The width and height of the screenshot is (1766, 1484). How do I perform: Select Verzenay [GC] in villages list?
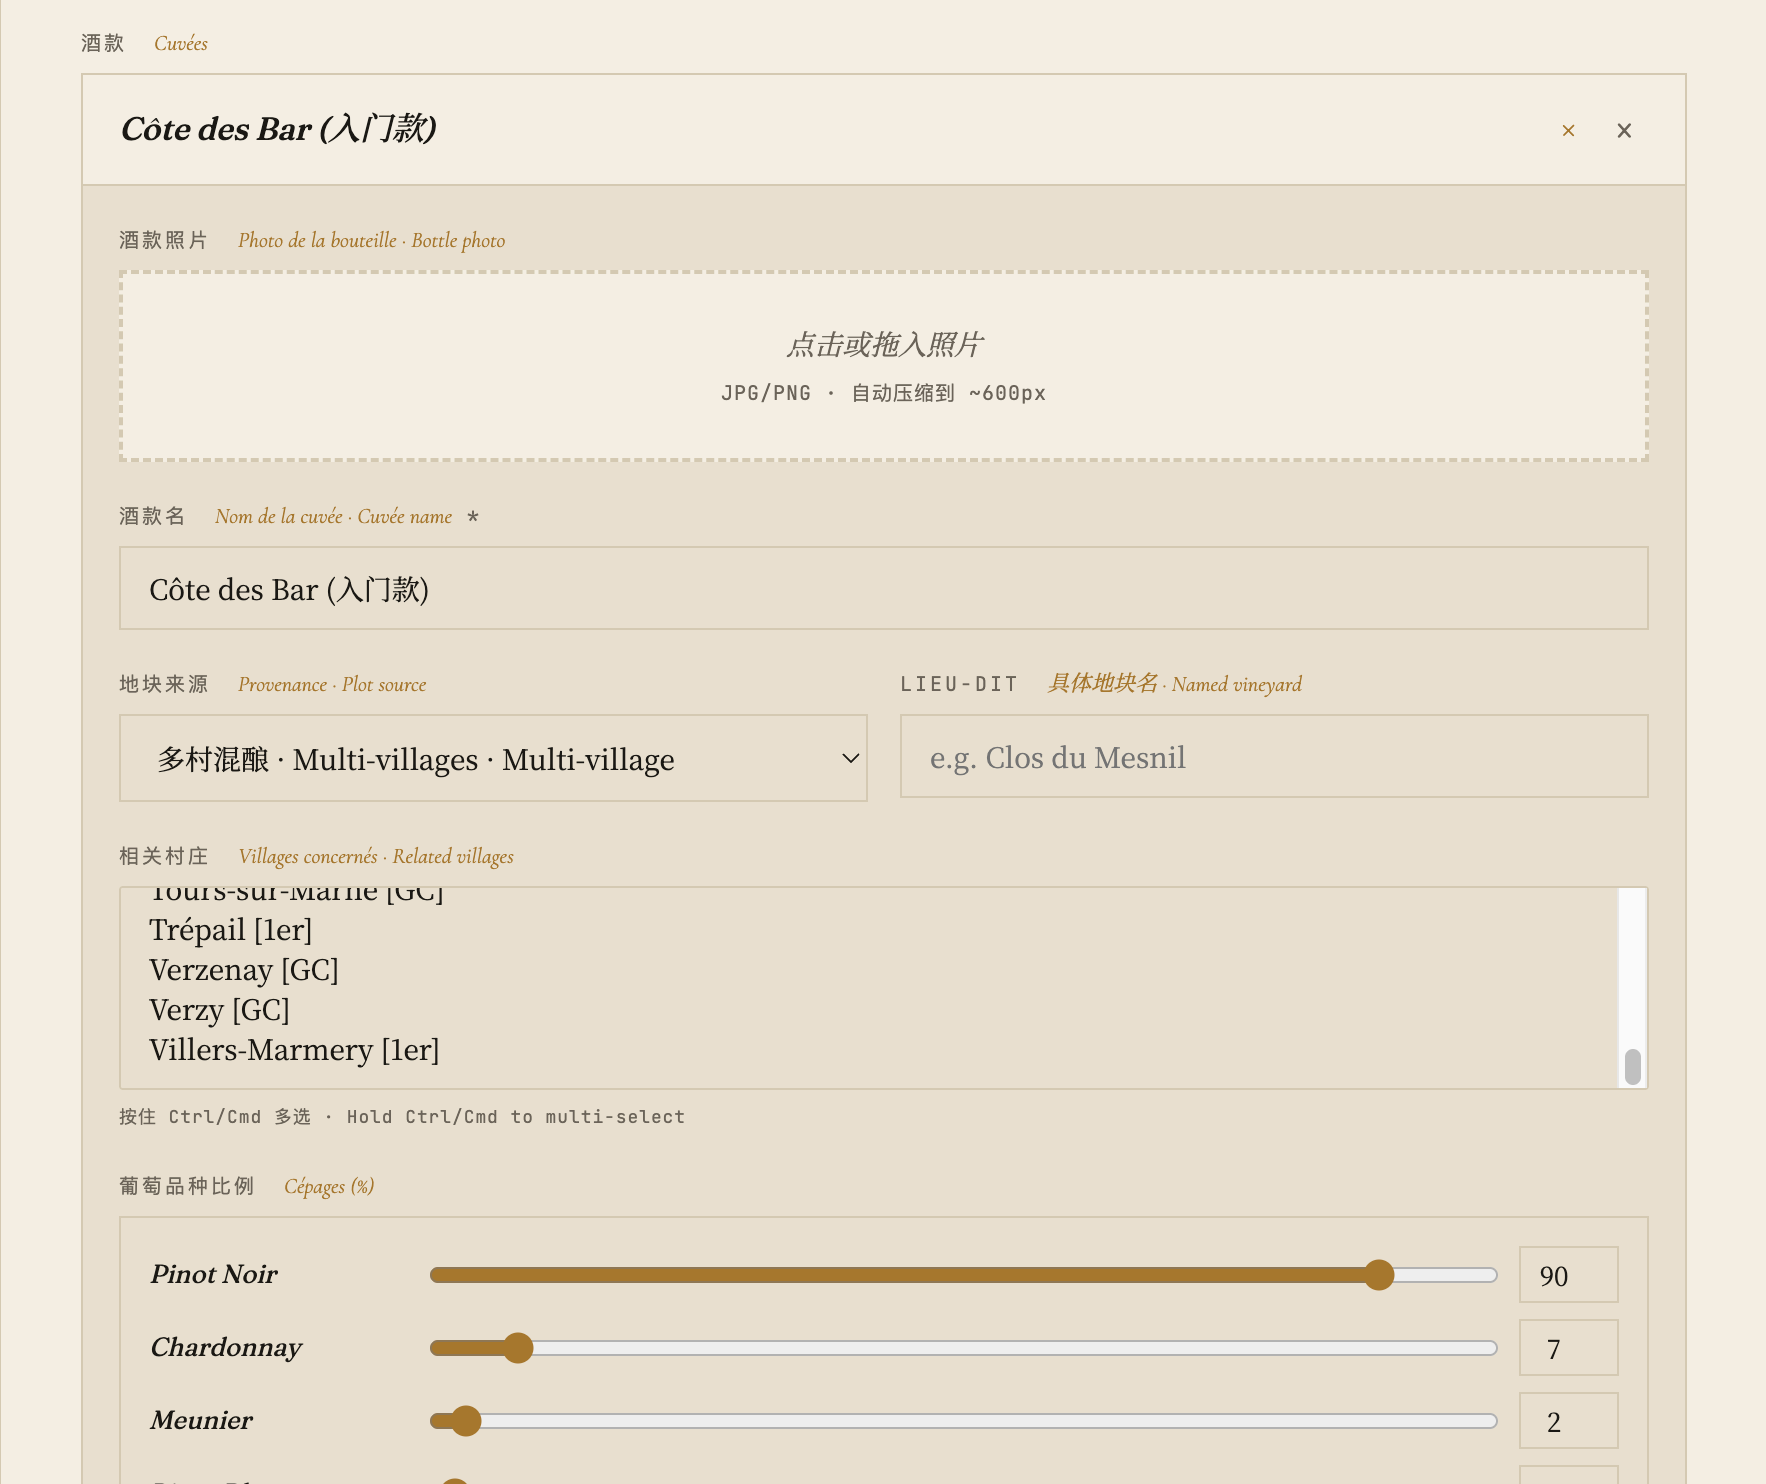(x=244, y=971)
